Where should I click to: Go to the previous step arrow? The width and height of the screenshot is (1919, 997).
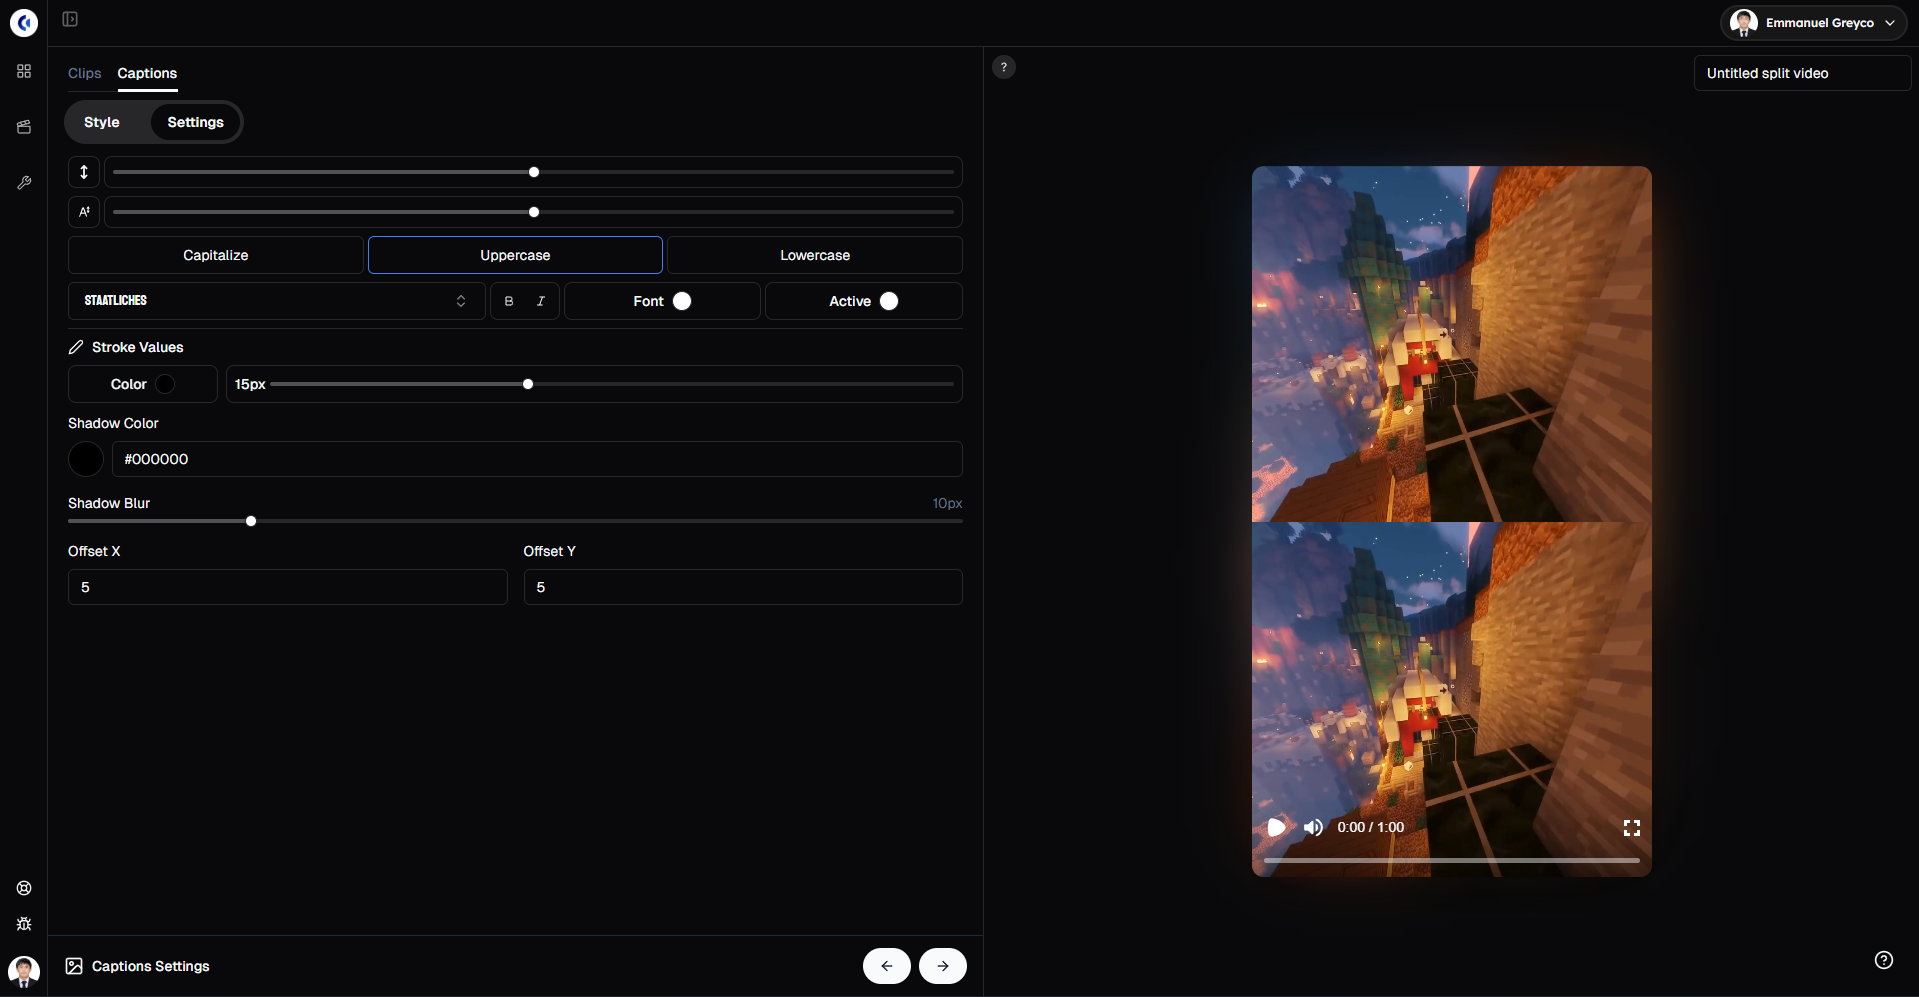[x=887, y=966]
